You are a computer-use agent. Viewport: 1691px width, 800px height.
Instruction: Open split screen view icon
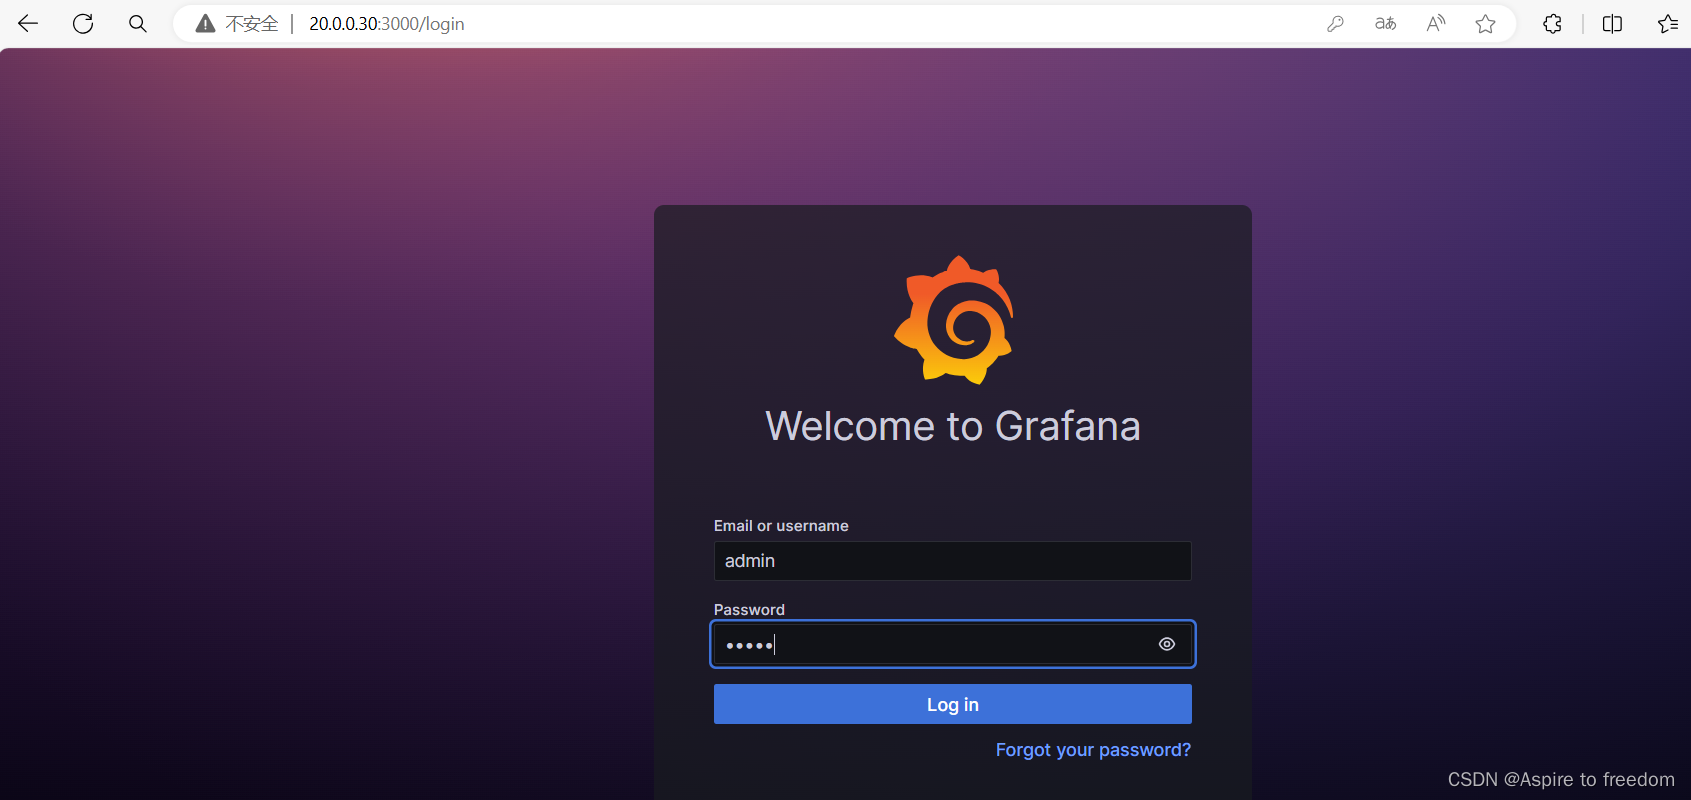[1612, 23]
